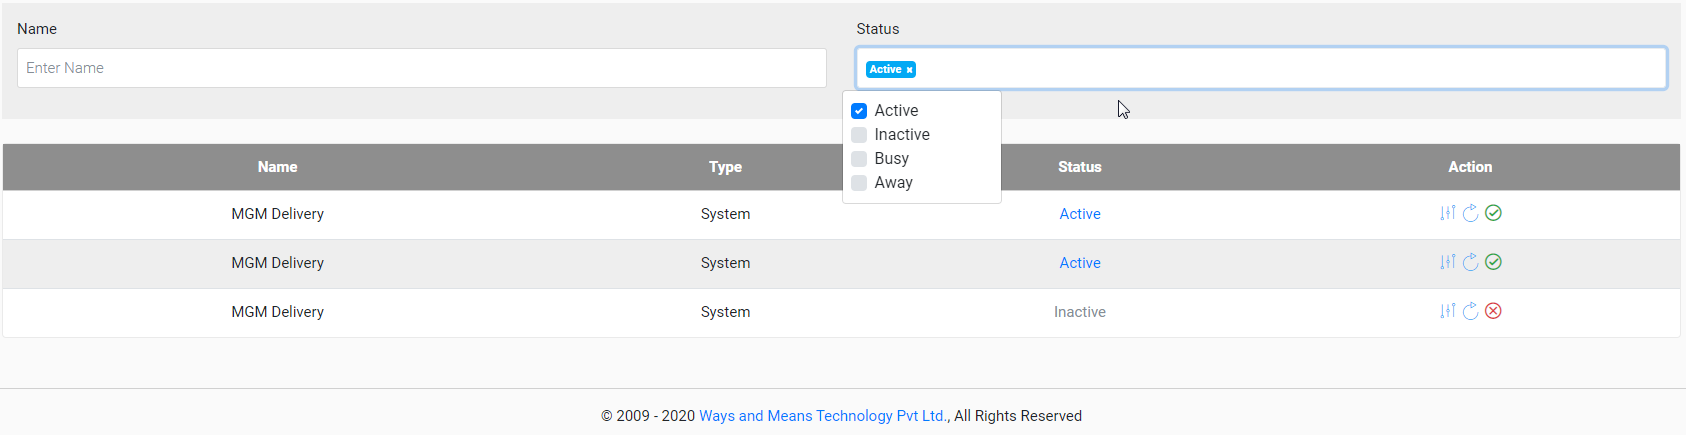Click settings sliders icon in first table row
The image size is (1686, 435).
(1447, 213)
